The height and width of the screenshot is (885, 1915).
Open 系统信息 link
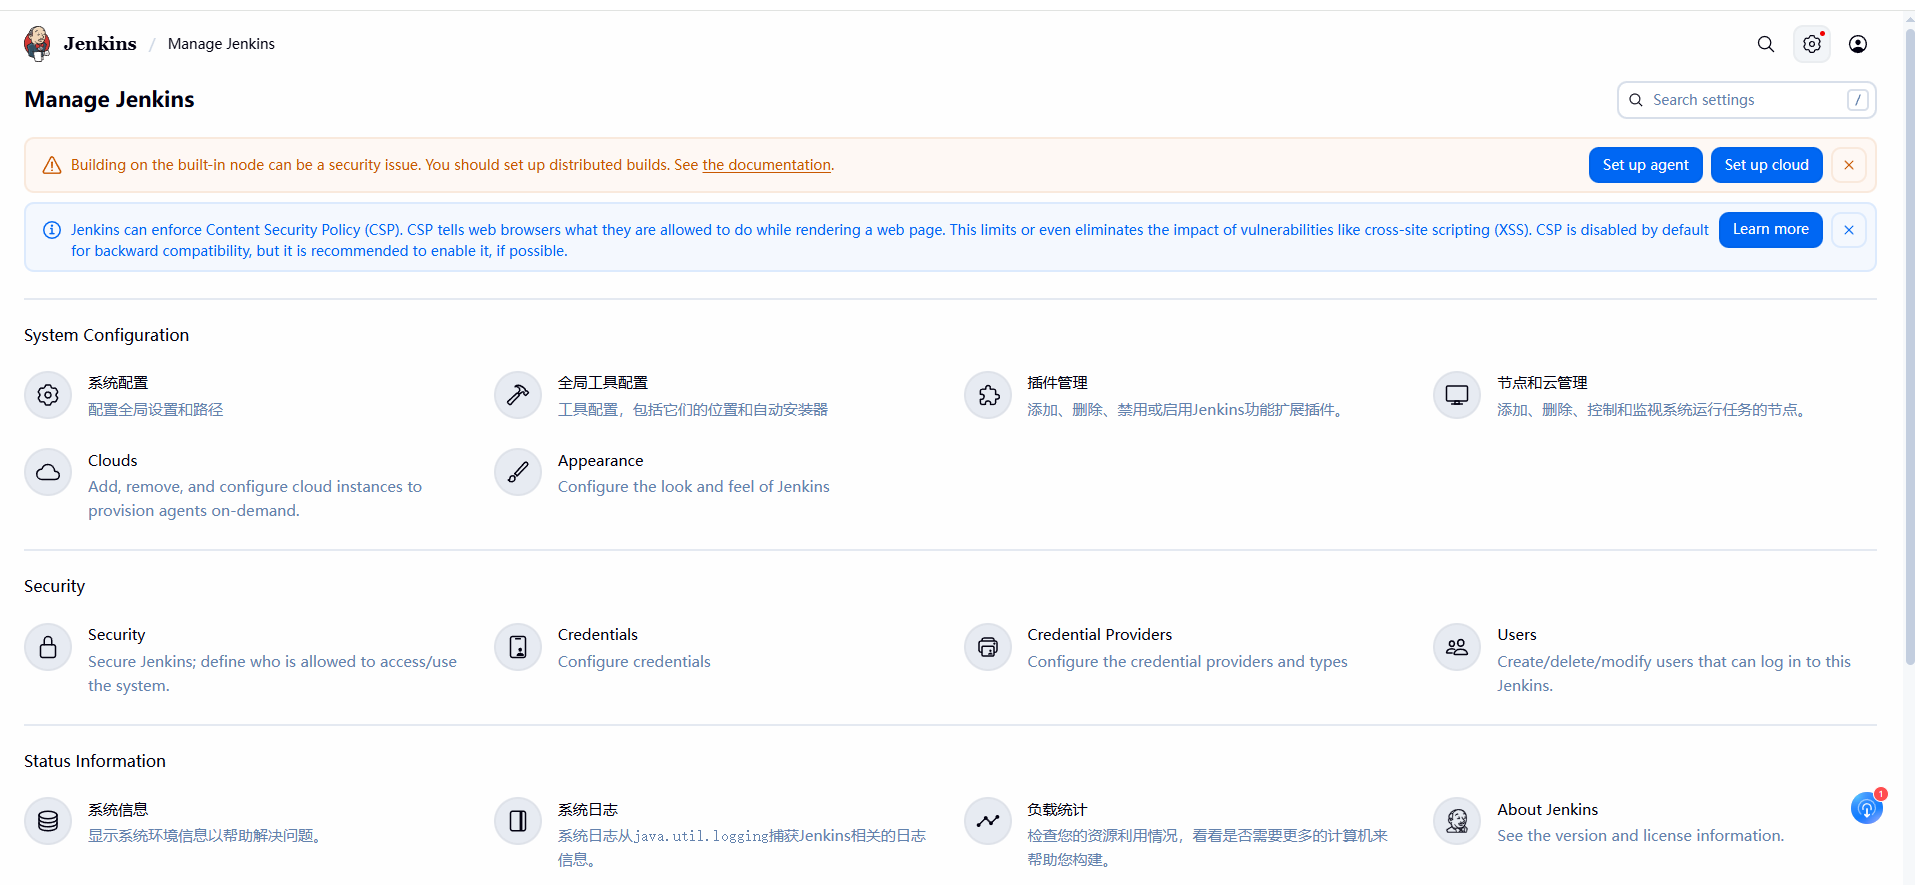point(118,810)
